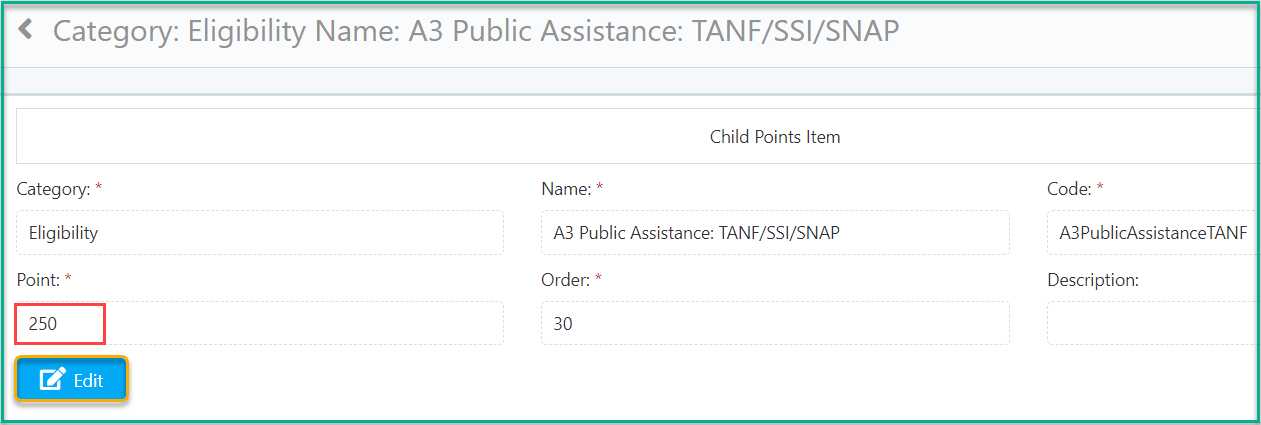Click the Child Points Item header
The height and width of the screenshot is (425, 1261).
point(775,137)
